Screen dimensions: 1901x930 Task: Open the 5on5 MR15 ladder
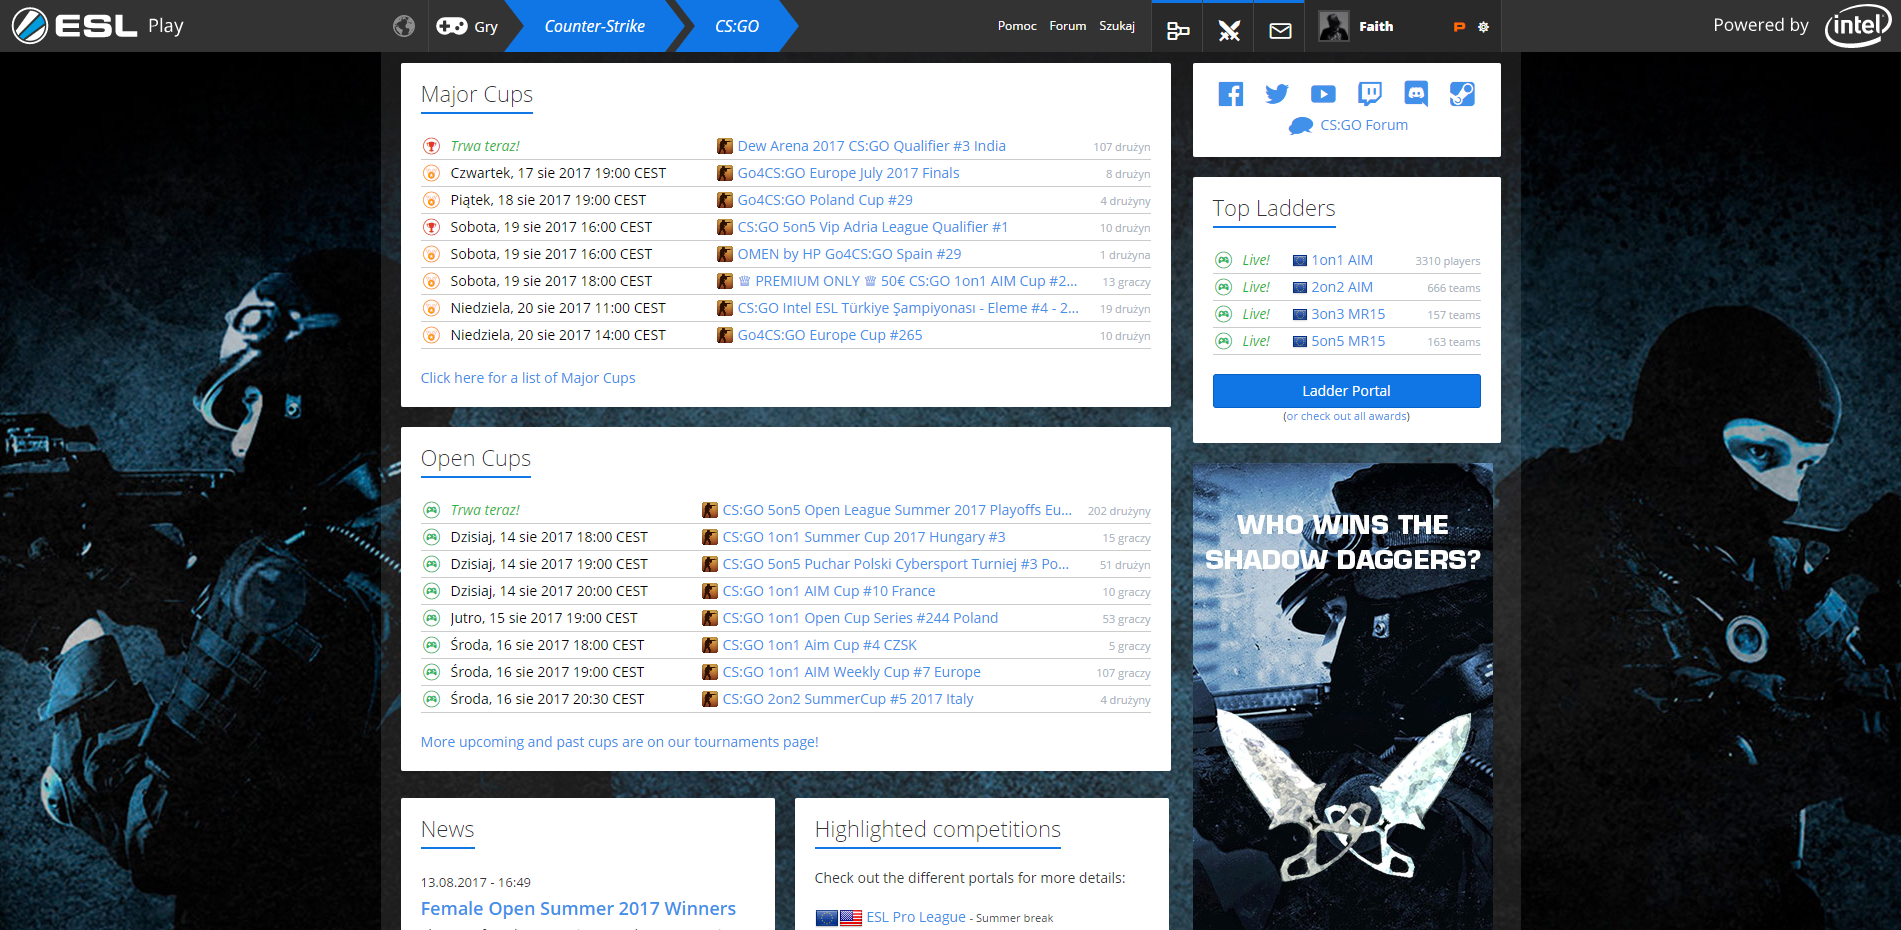tap(1348, 341)
